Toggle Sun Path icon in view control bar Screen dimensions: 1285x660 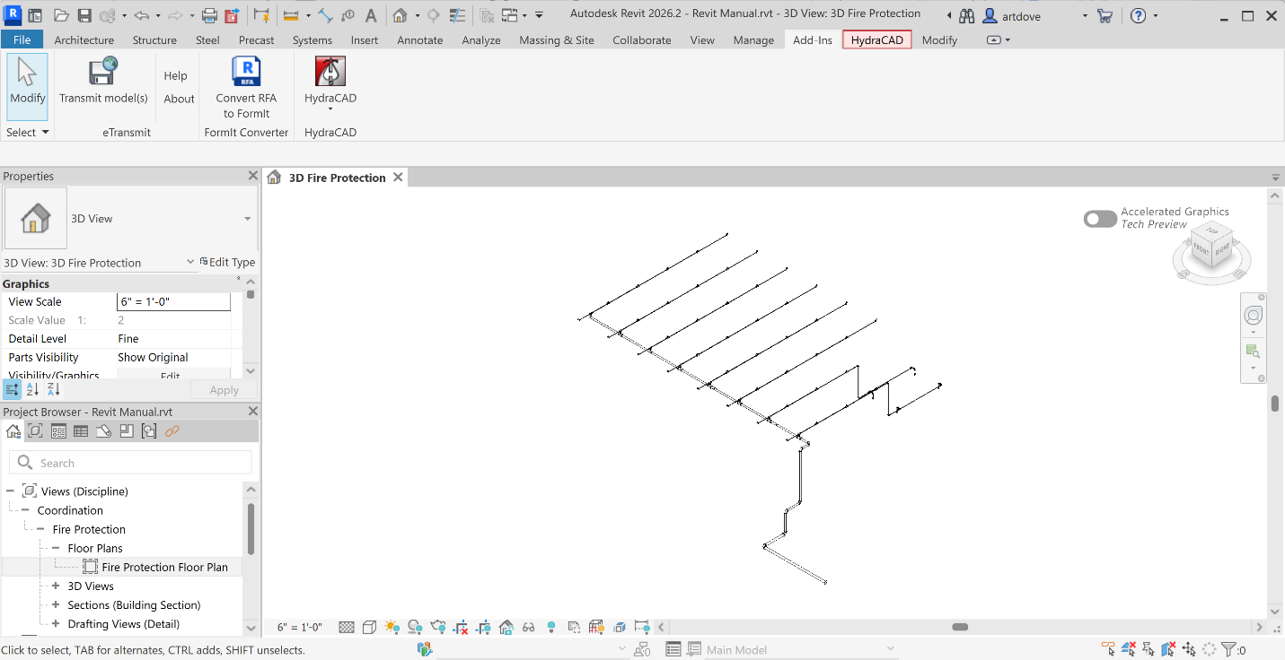pyautogui.click(x=392, y=627)
